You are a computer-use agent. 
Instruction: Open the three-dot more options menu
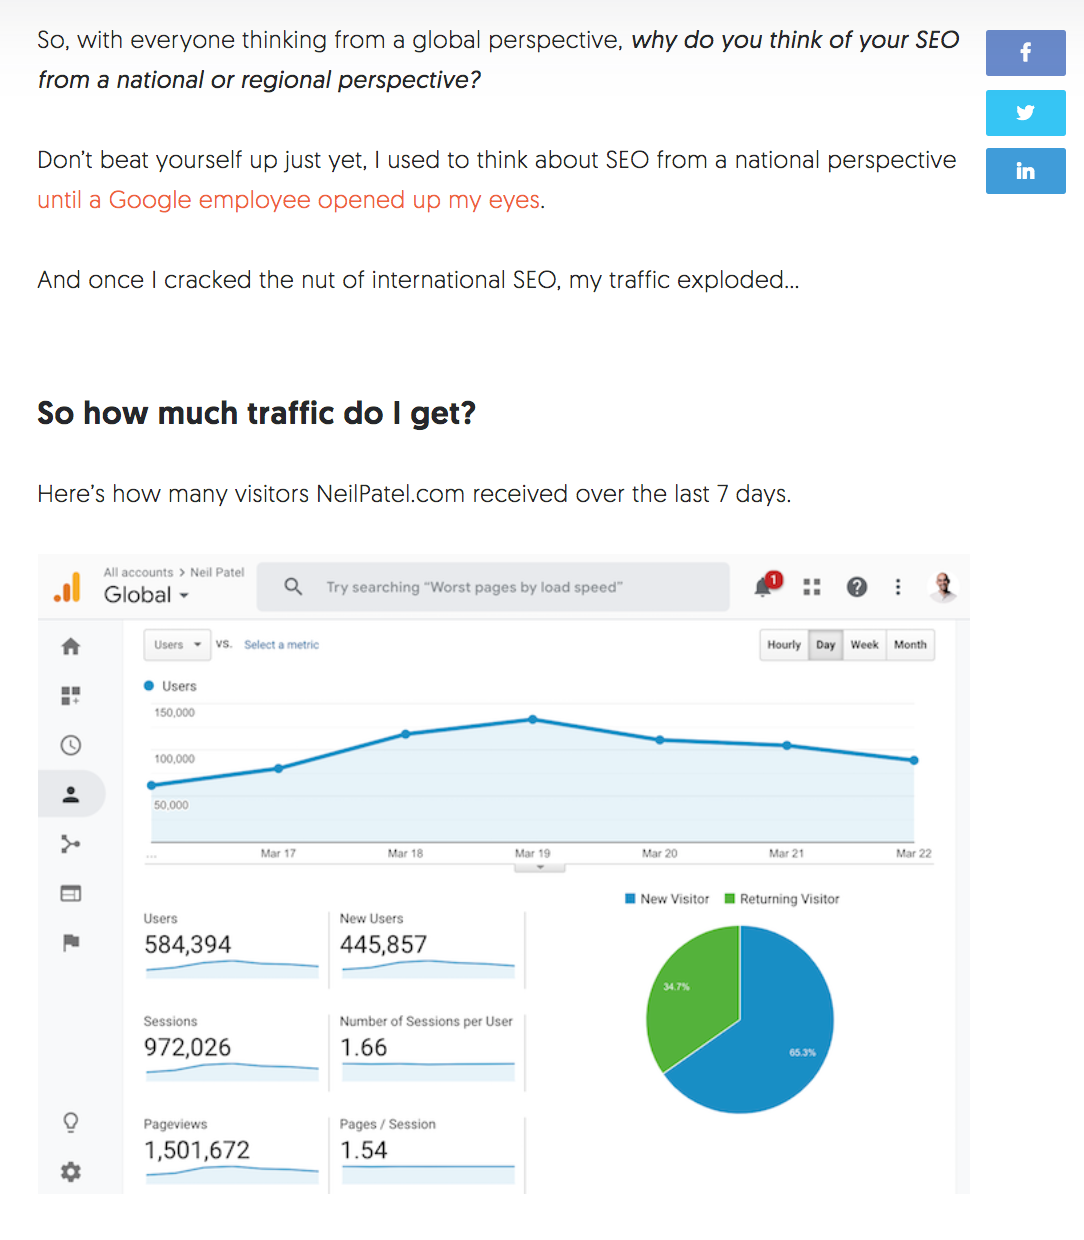click(x=898, y=587)
